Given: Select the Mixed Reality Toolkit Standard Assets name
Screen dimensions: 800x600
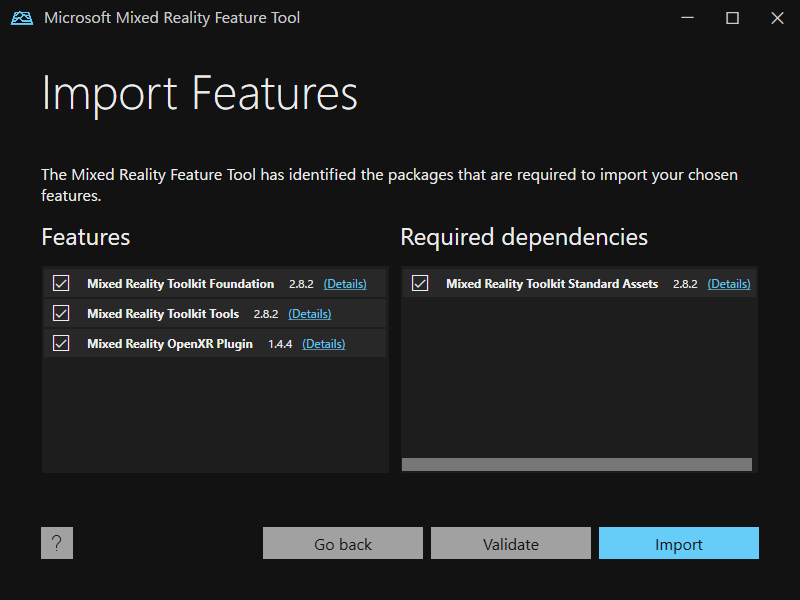Looking at the screenshot, I should tap(552, 284).
